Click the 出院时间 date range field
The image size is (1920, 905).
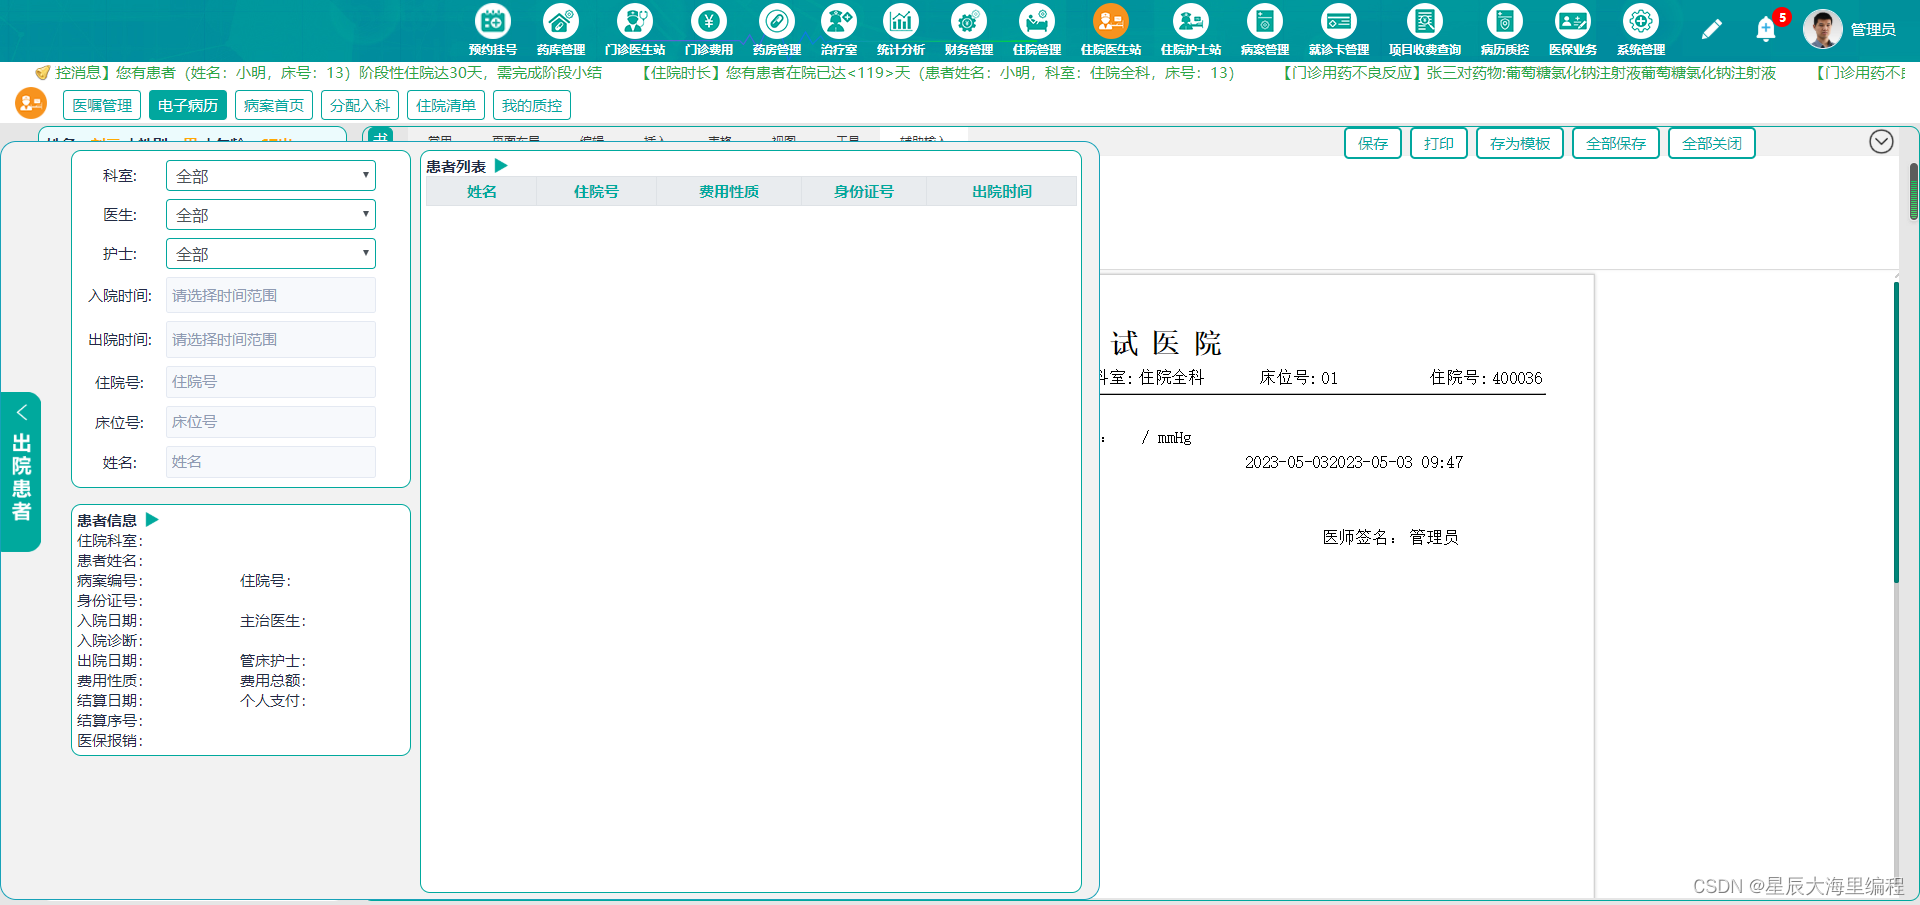[x=271, y=340]
